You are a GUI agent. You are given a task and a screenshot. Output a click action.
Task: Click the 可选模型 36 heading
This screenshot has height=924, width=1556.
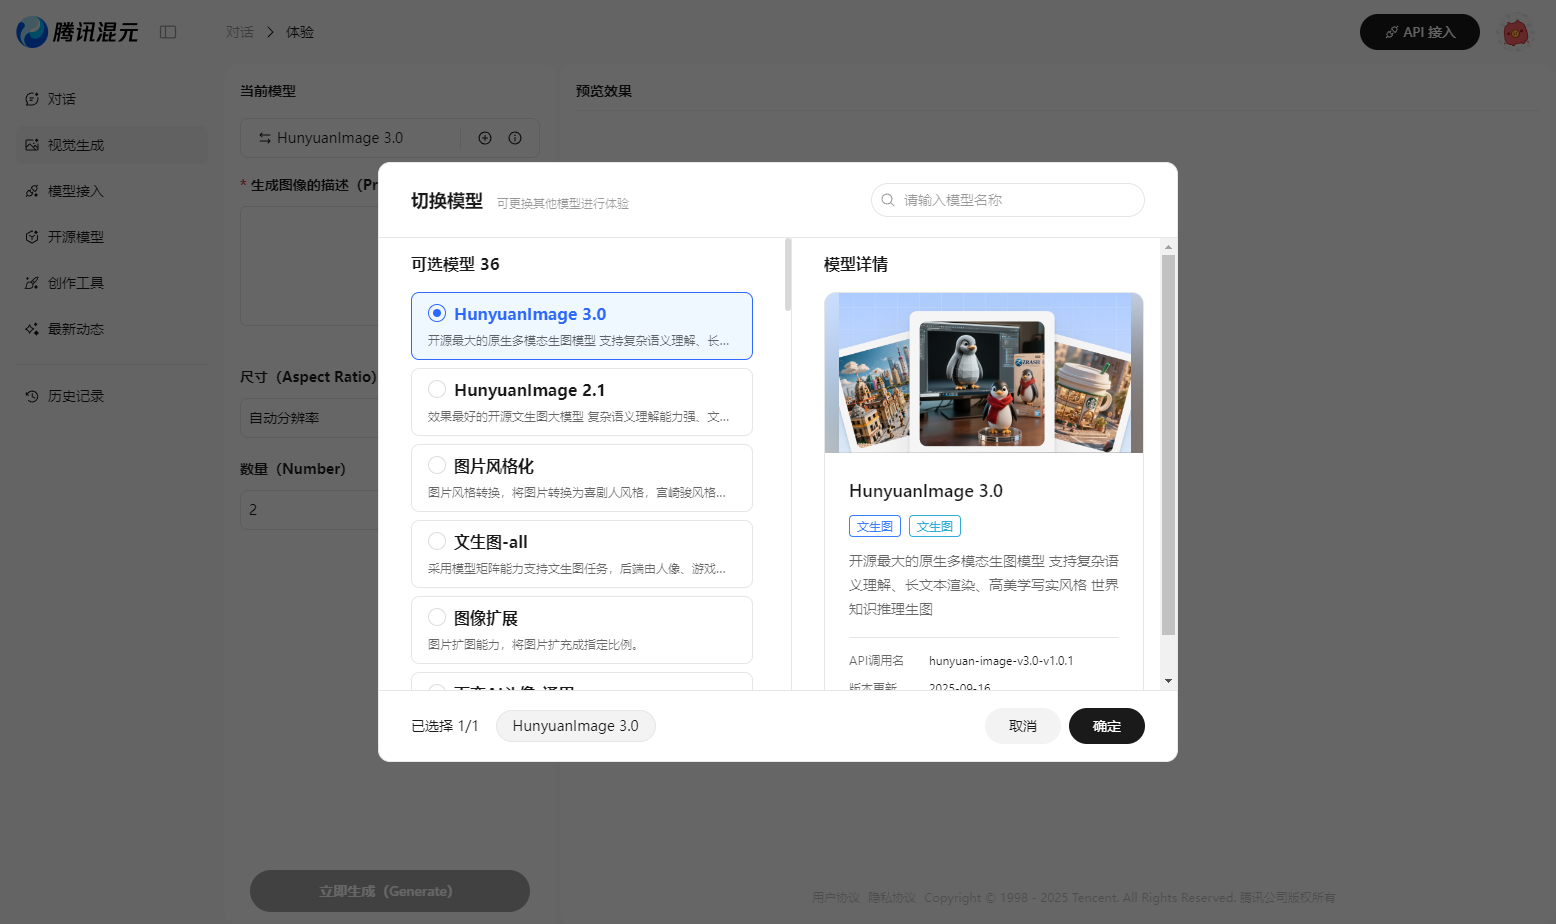point(455,264)
